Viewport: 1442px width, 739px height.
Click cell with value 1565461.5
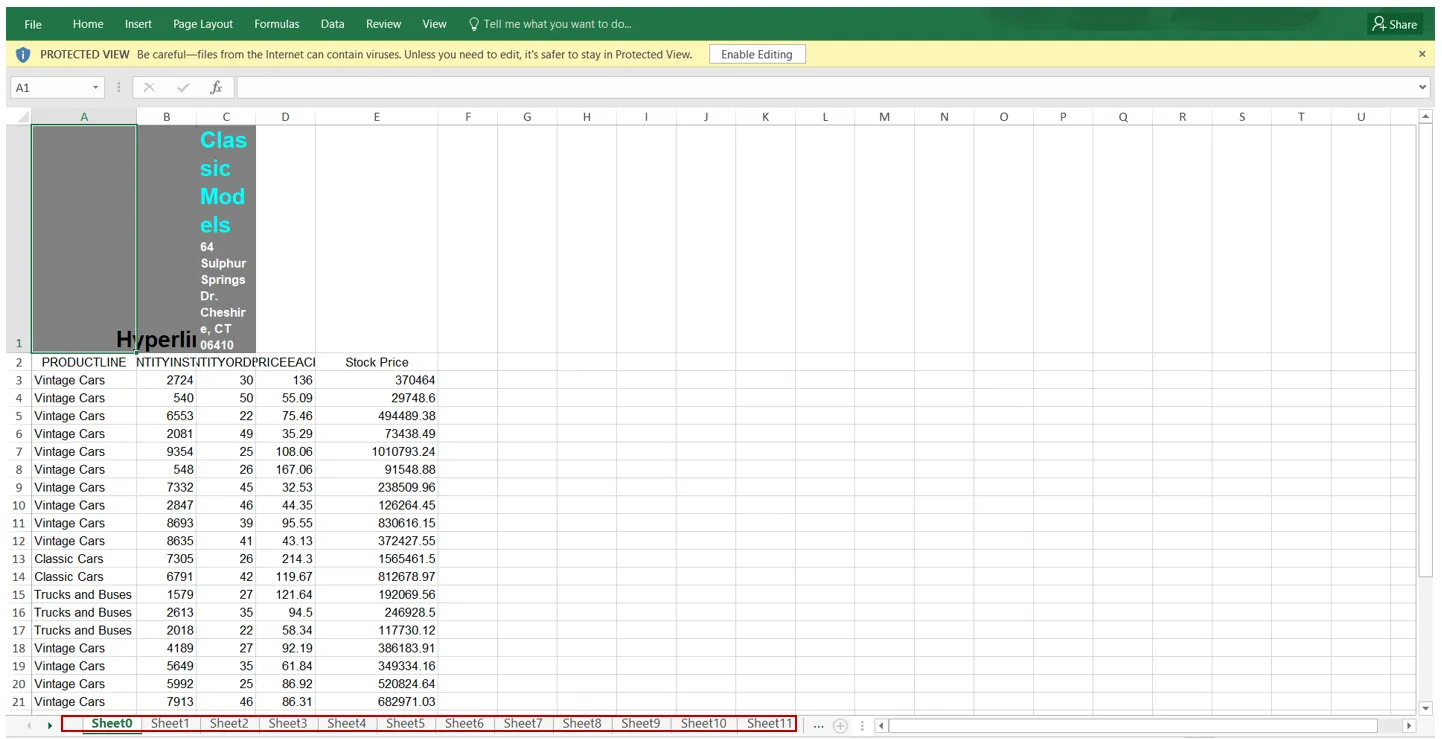pyautogui.click(x=377, y=559)
